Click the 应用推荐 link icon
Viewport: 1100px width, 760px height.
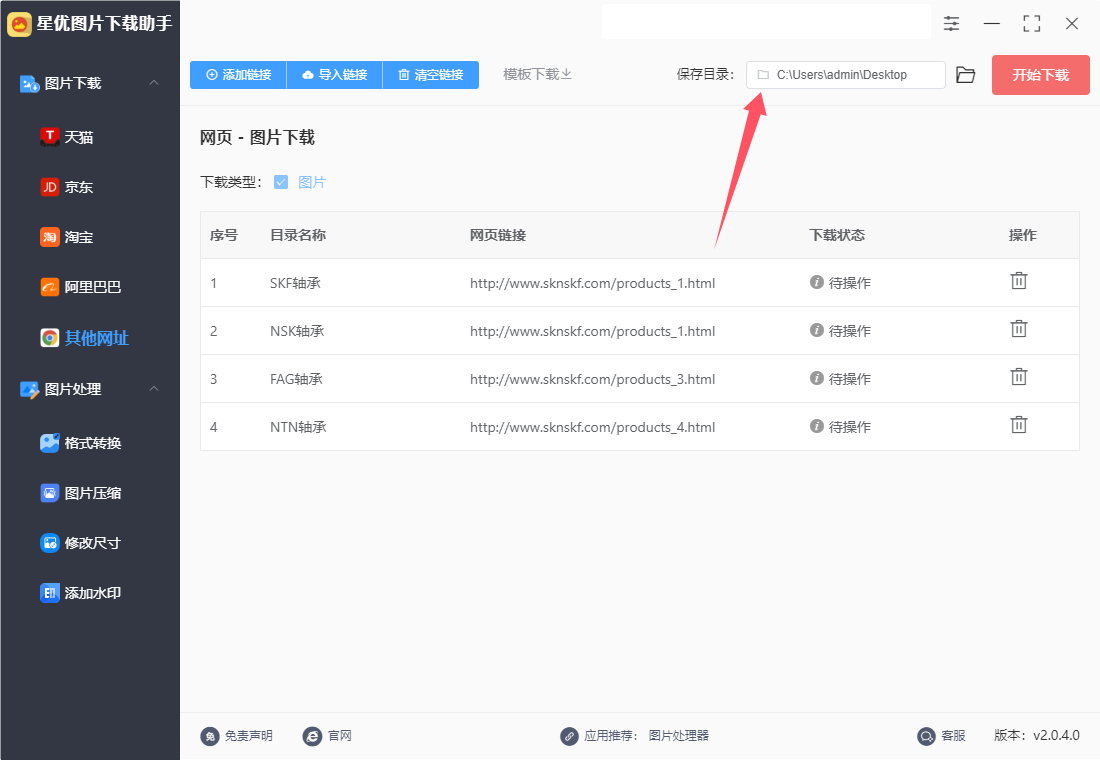coord(569,736)
